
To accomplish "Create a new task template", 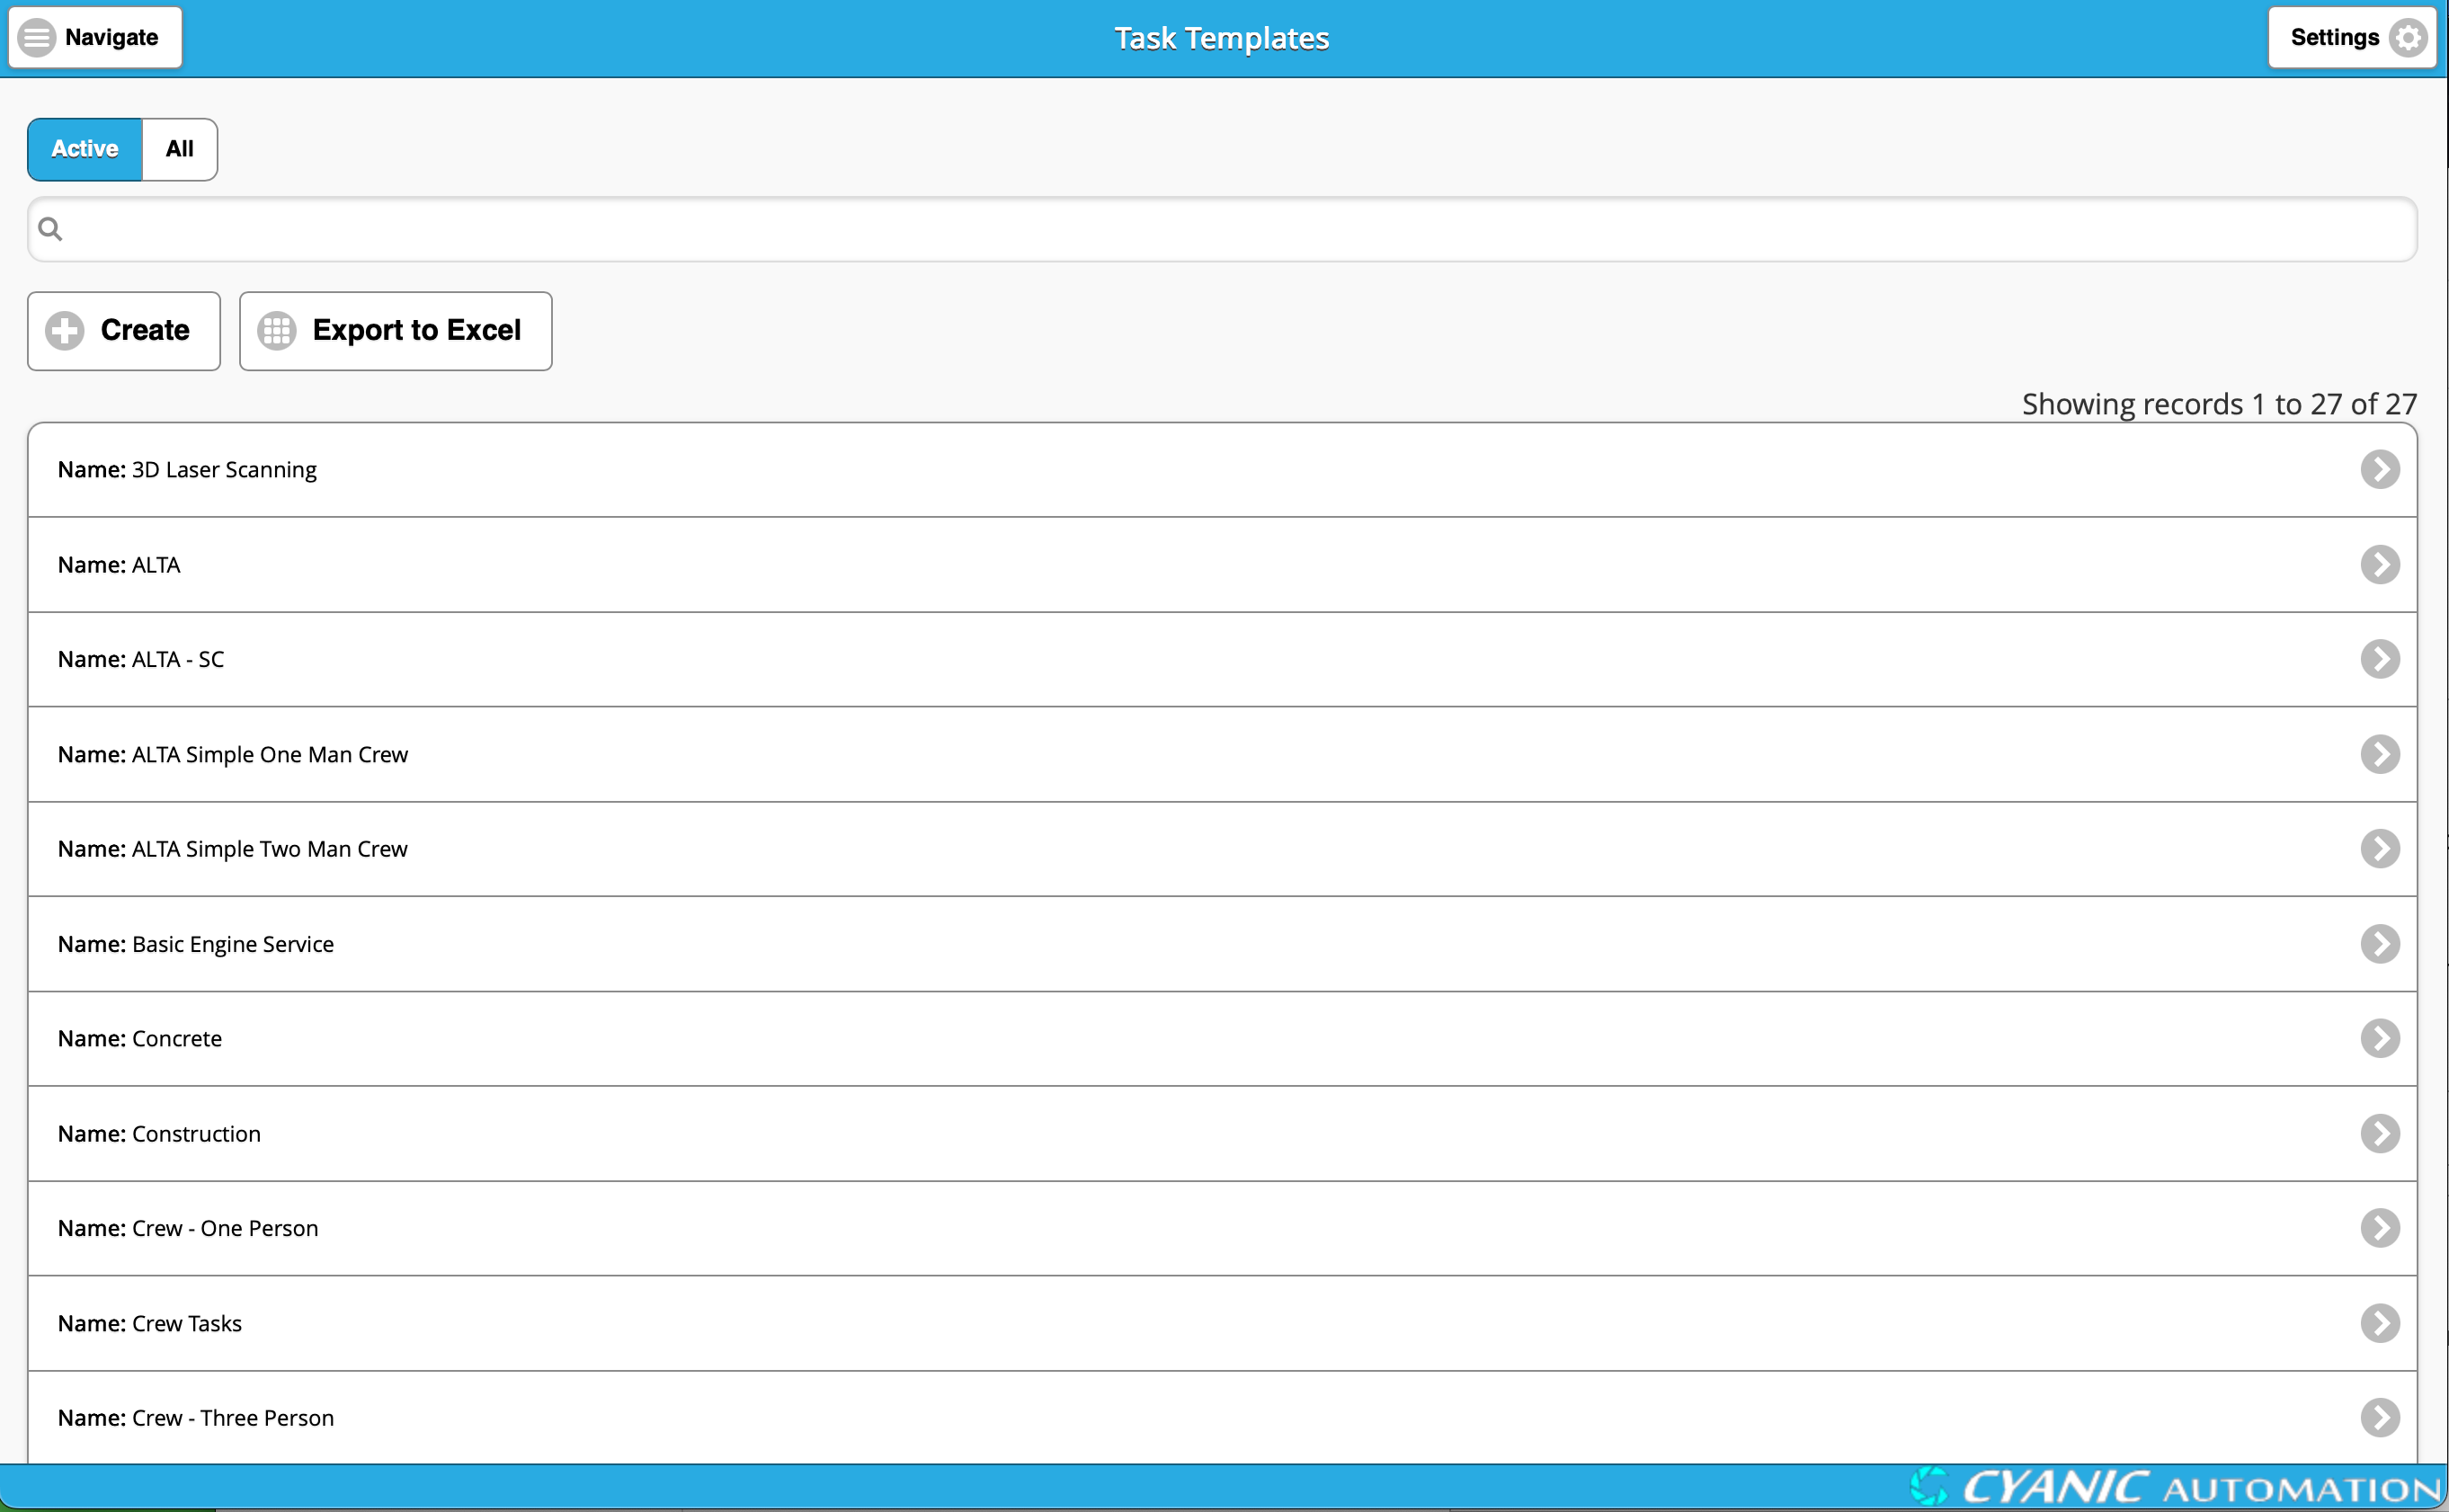I will pyautogui.click(x=124, y=331).
